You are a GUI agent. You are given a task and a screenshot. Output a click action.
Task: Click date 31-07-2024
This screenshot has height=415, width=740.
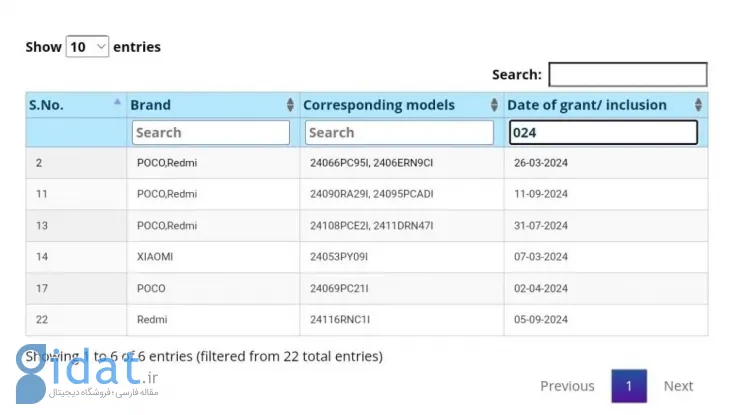541,226
